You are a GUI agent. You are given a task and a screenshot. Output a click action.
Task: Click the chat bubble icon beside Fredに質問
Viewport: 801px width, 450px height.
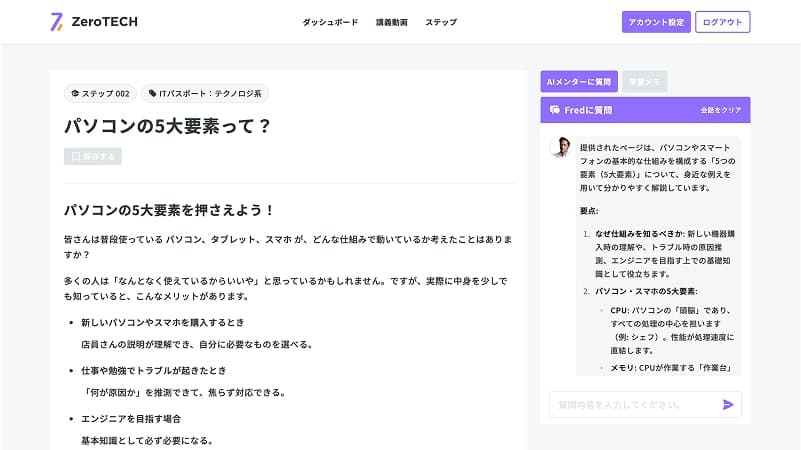click(x=554, y=110)
